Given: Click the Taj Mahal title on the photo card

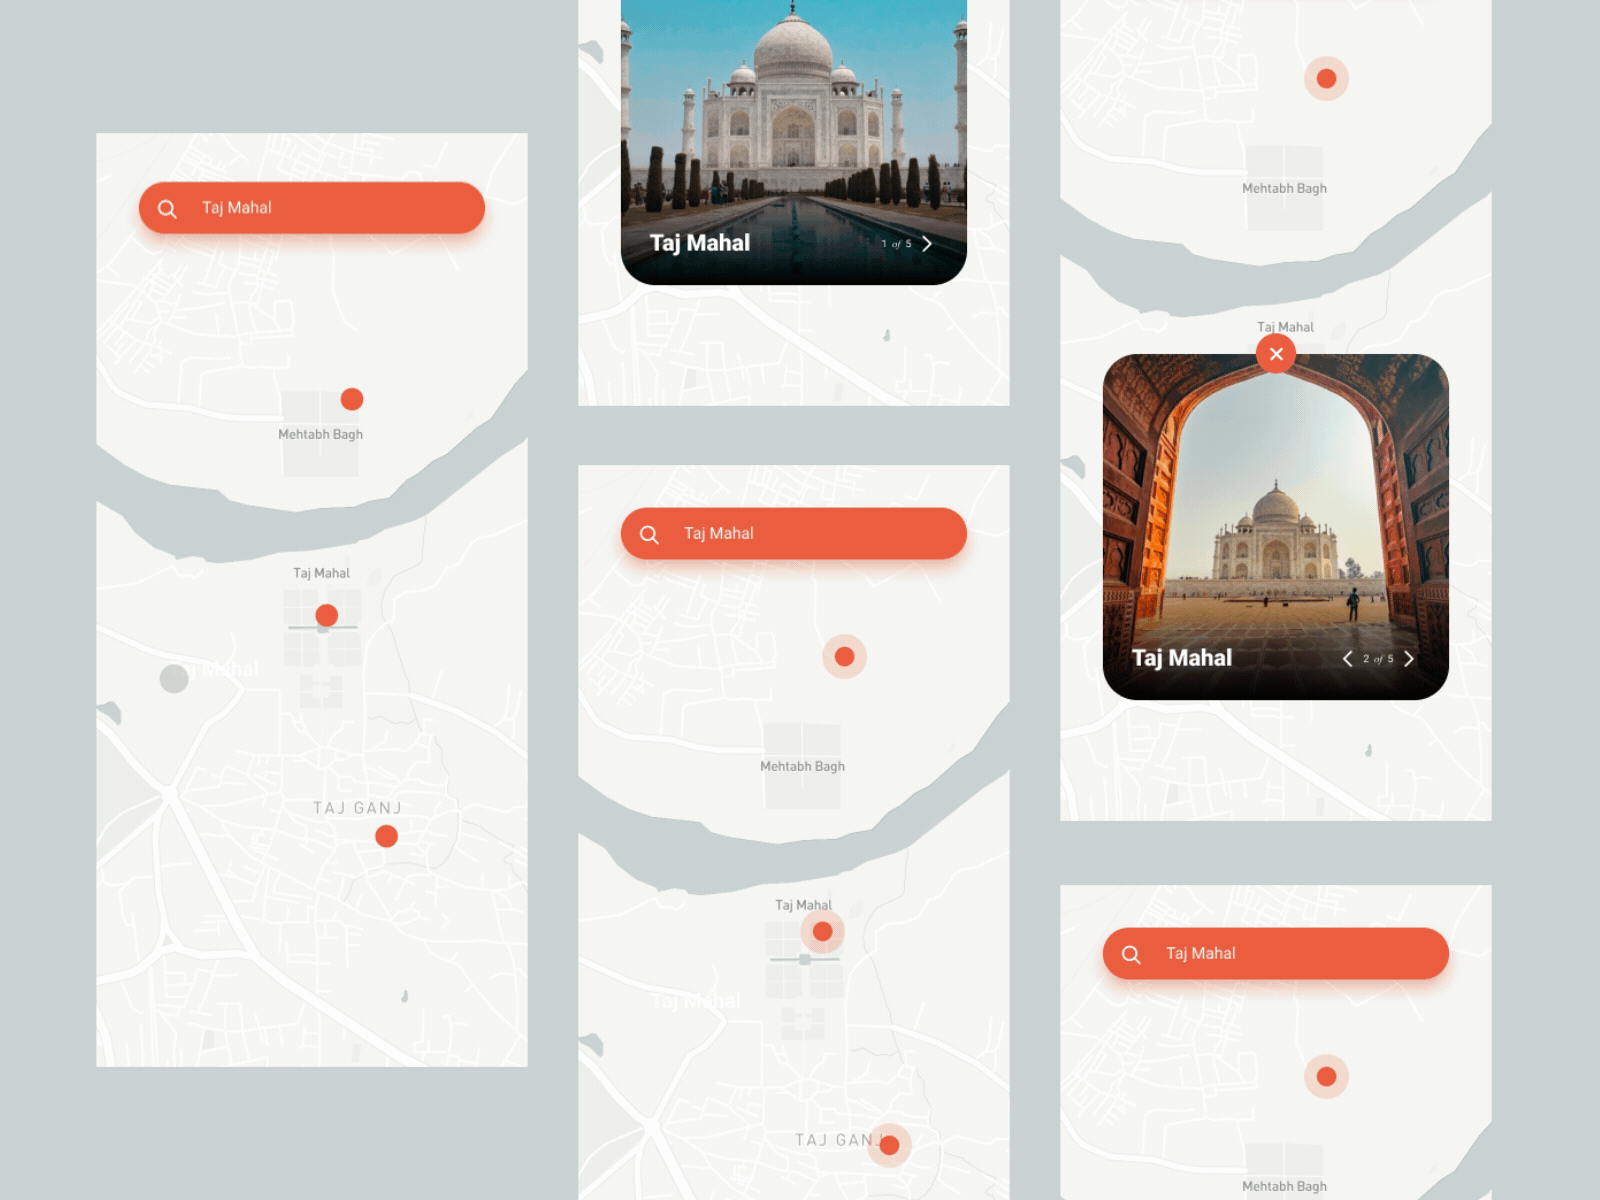Looking at the screenshot, I should 698,242.
